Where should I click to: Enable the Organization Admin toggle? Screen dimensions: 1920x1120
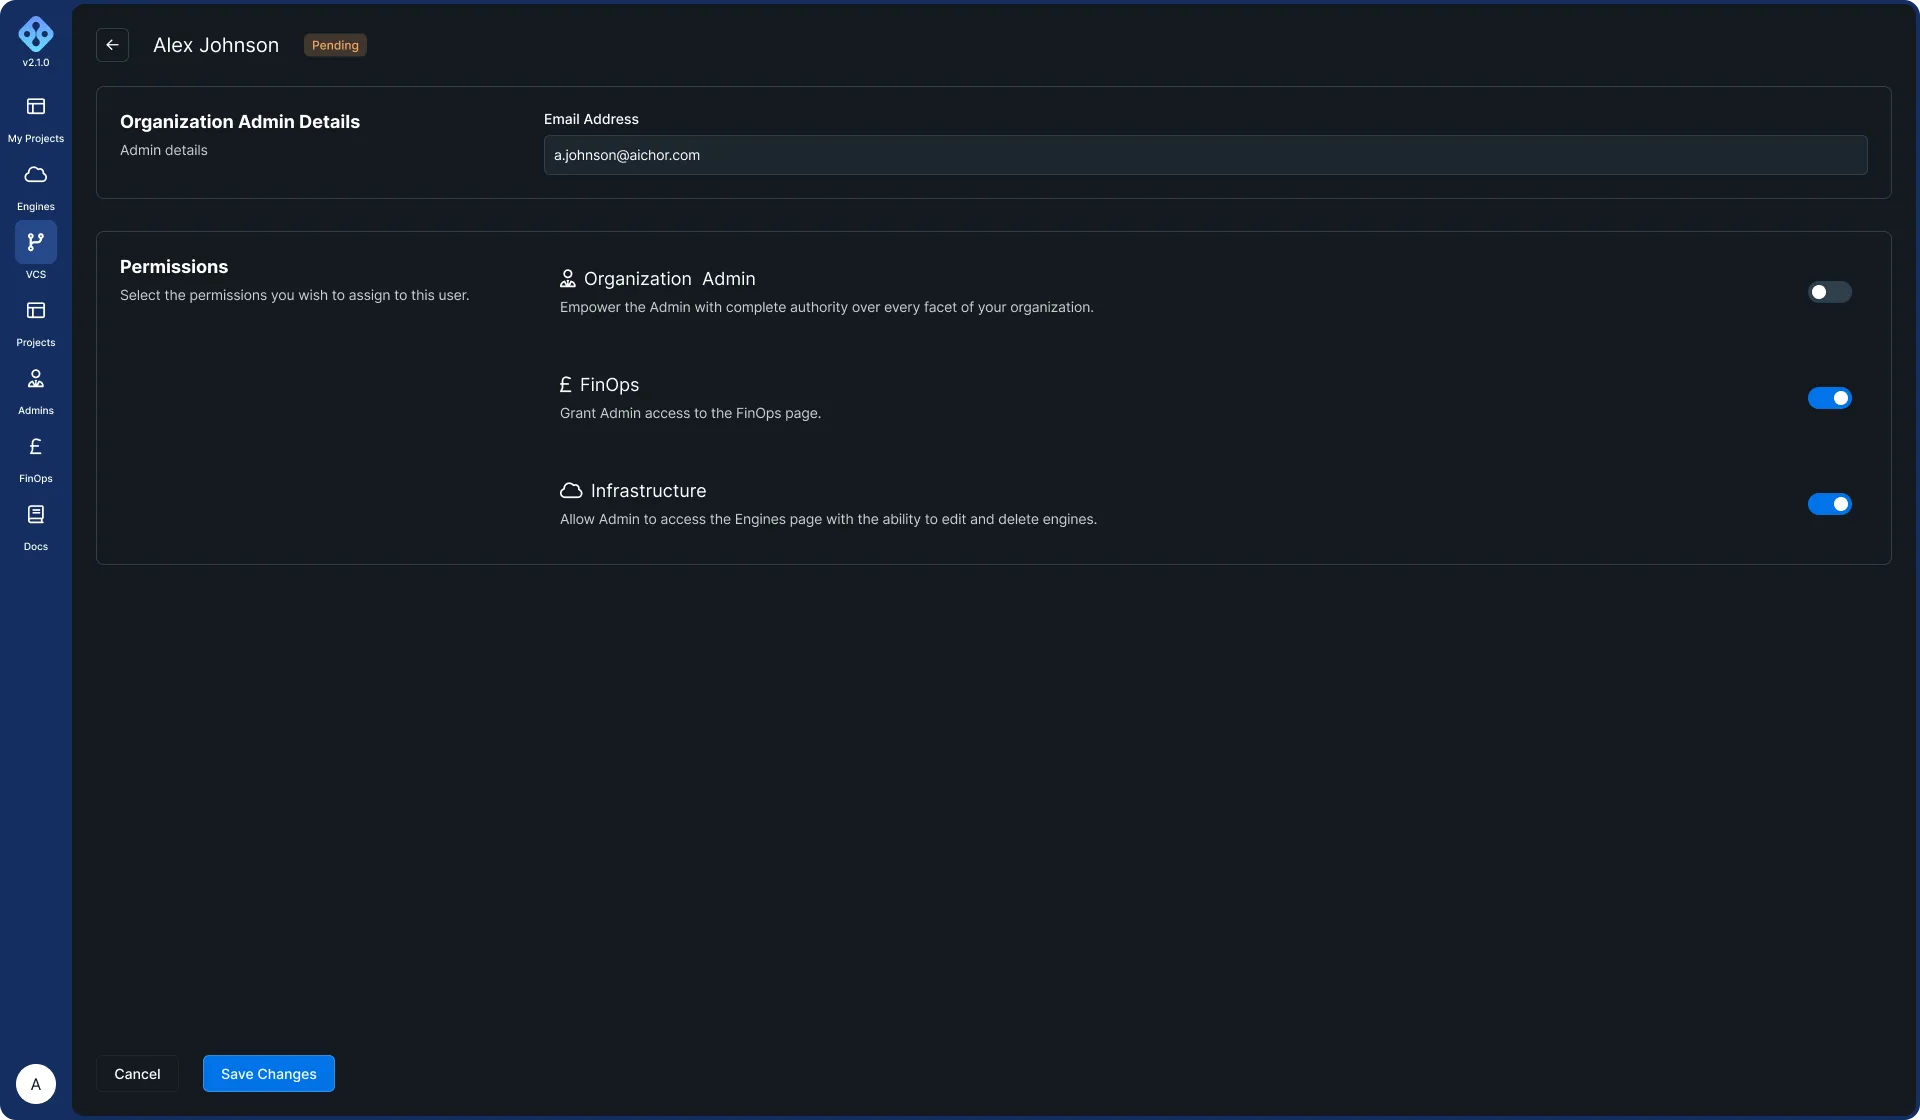point(1829,292)
